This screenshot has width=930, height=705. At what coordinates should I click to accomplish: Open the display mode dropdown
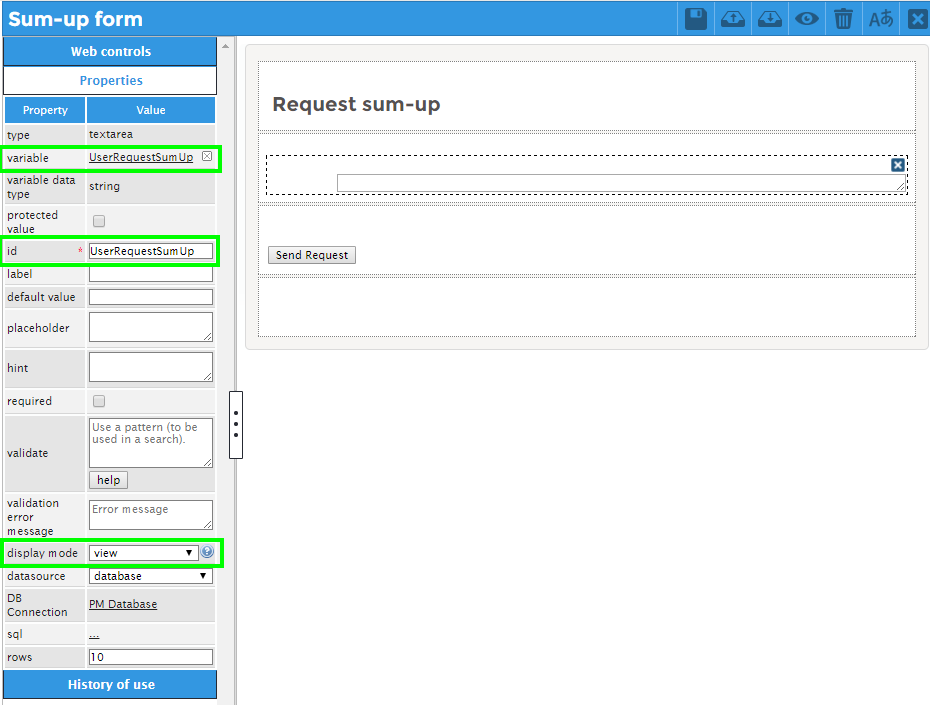click(143, 552)
